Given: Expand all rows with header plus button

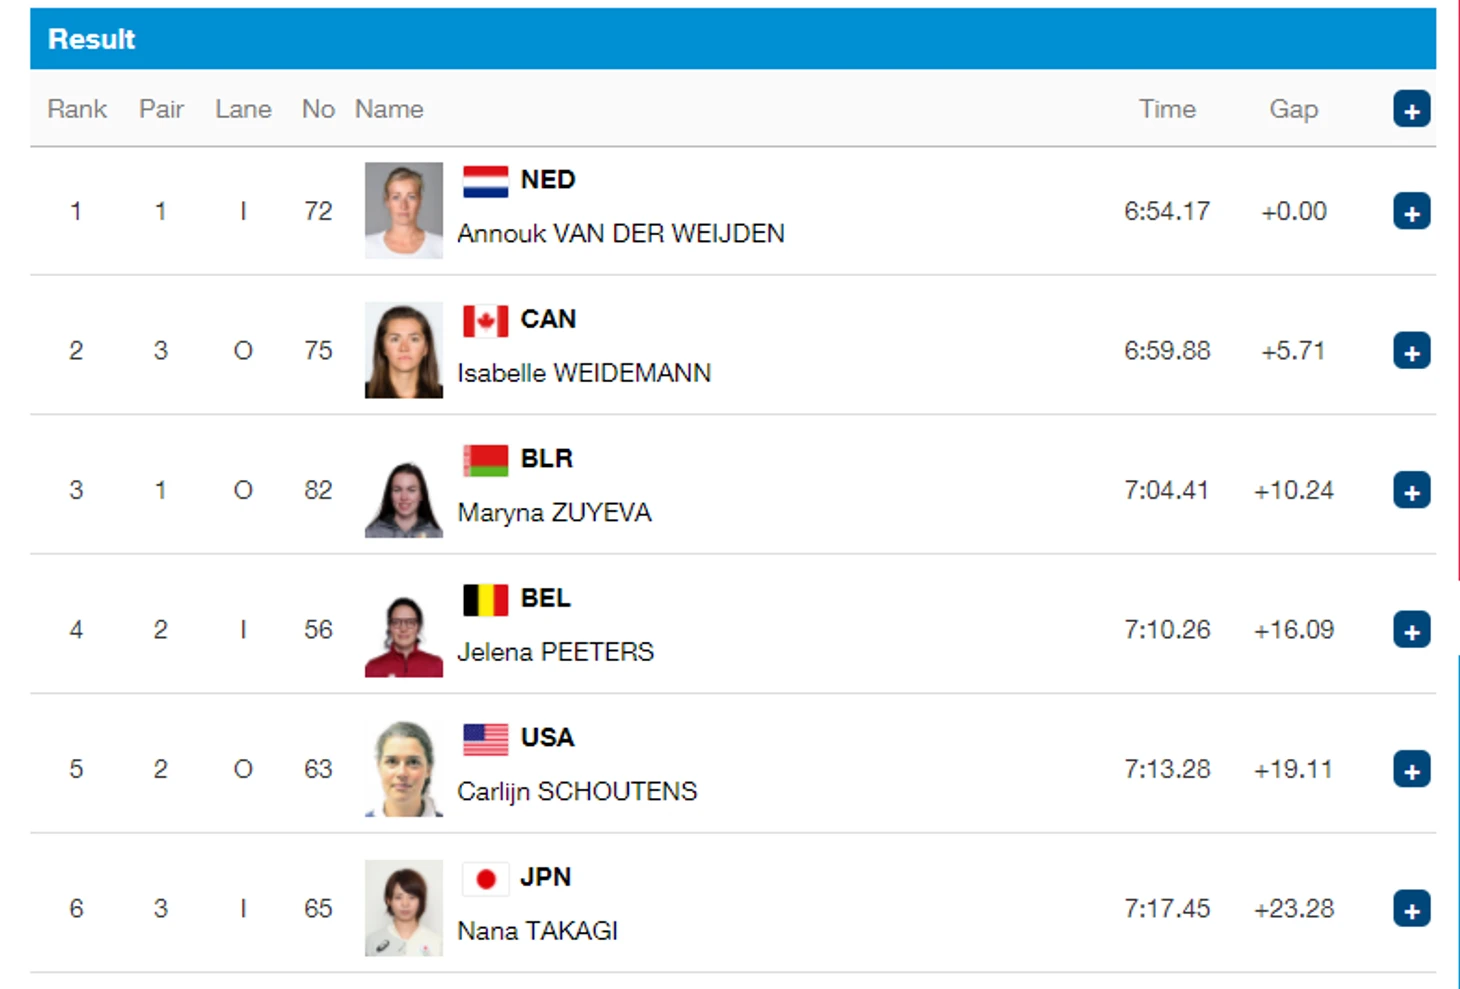Looking at the screenshot, I should click(1411, 109).
